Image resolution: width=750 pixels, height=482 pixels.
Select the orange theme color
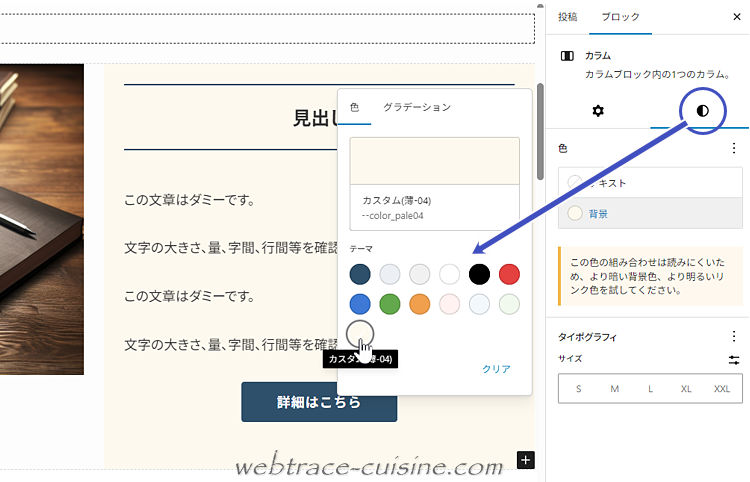tap(419, 304)
